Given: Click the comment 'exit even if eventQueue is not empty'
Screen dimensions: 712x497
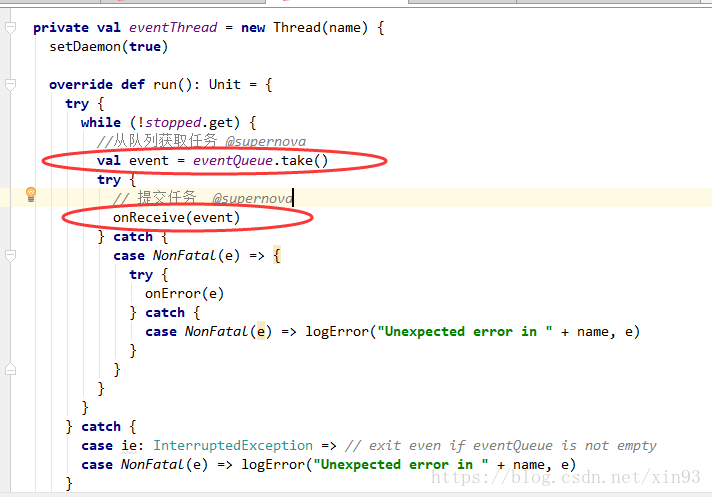Looking at the screenshot, I should click(500, 446).
